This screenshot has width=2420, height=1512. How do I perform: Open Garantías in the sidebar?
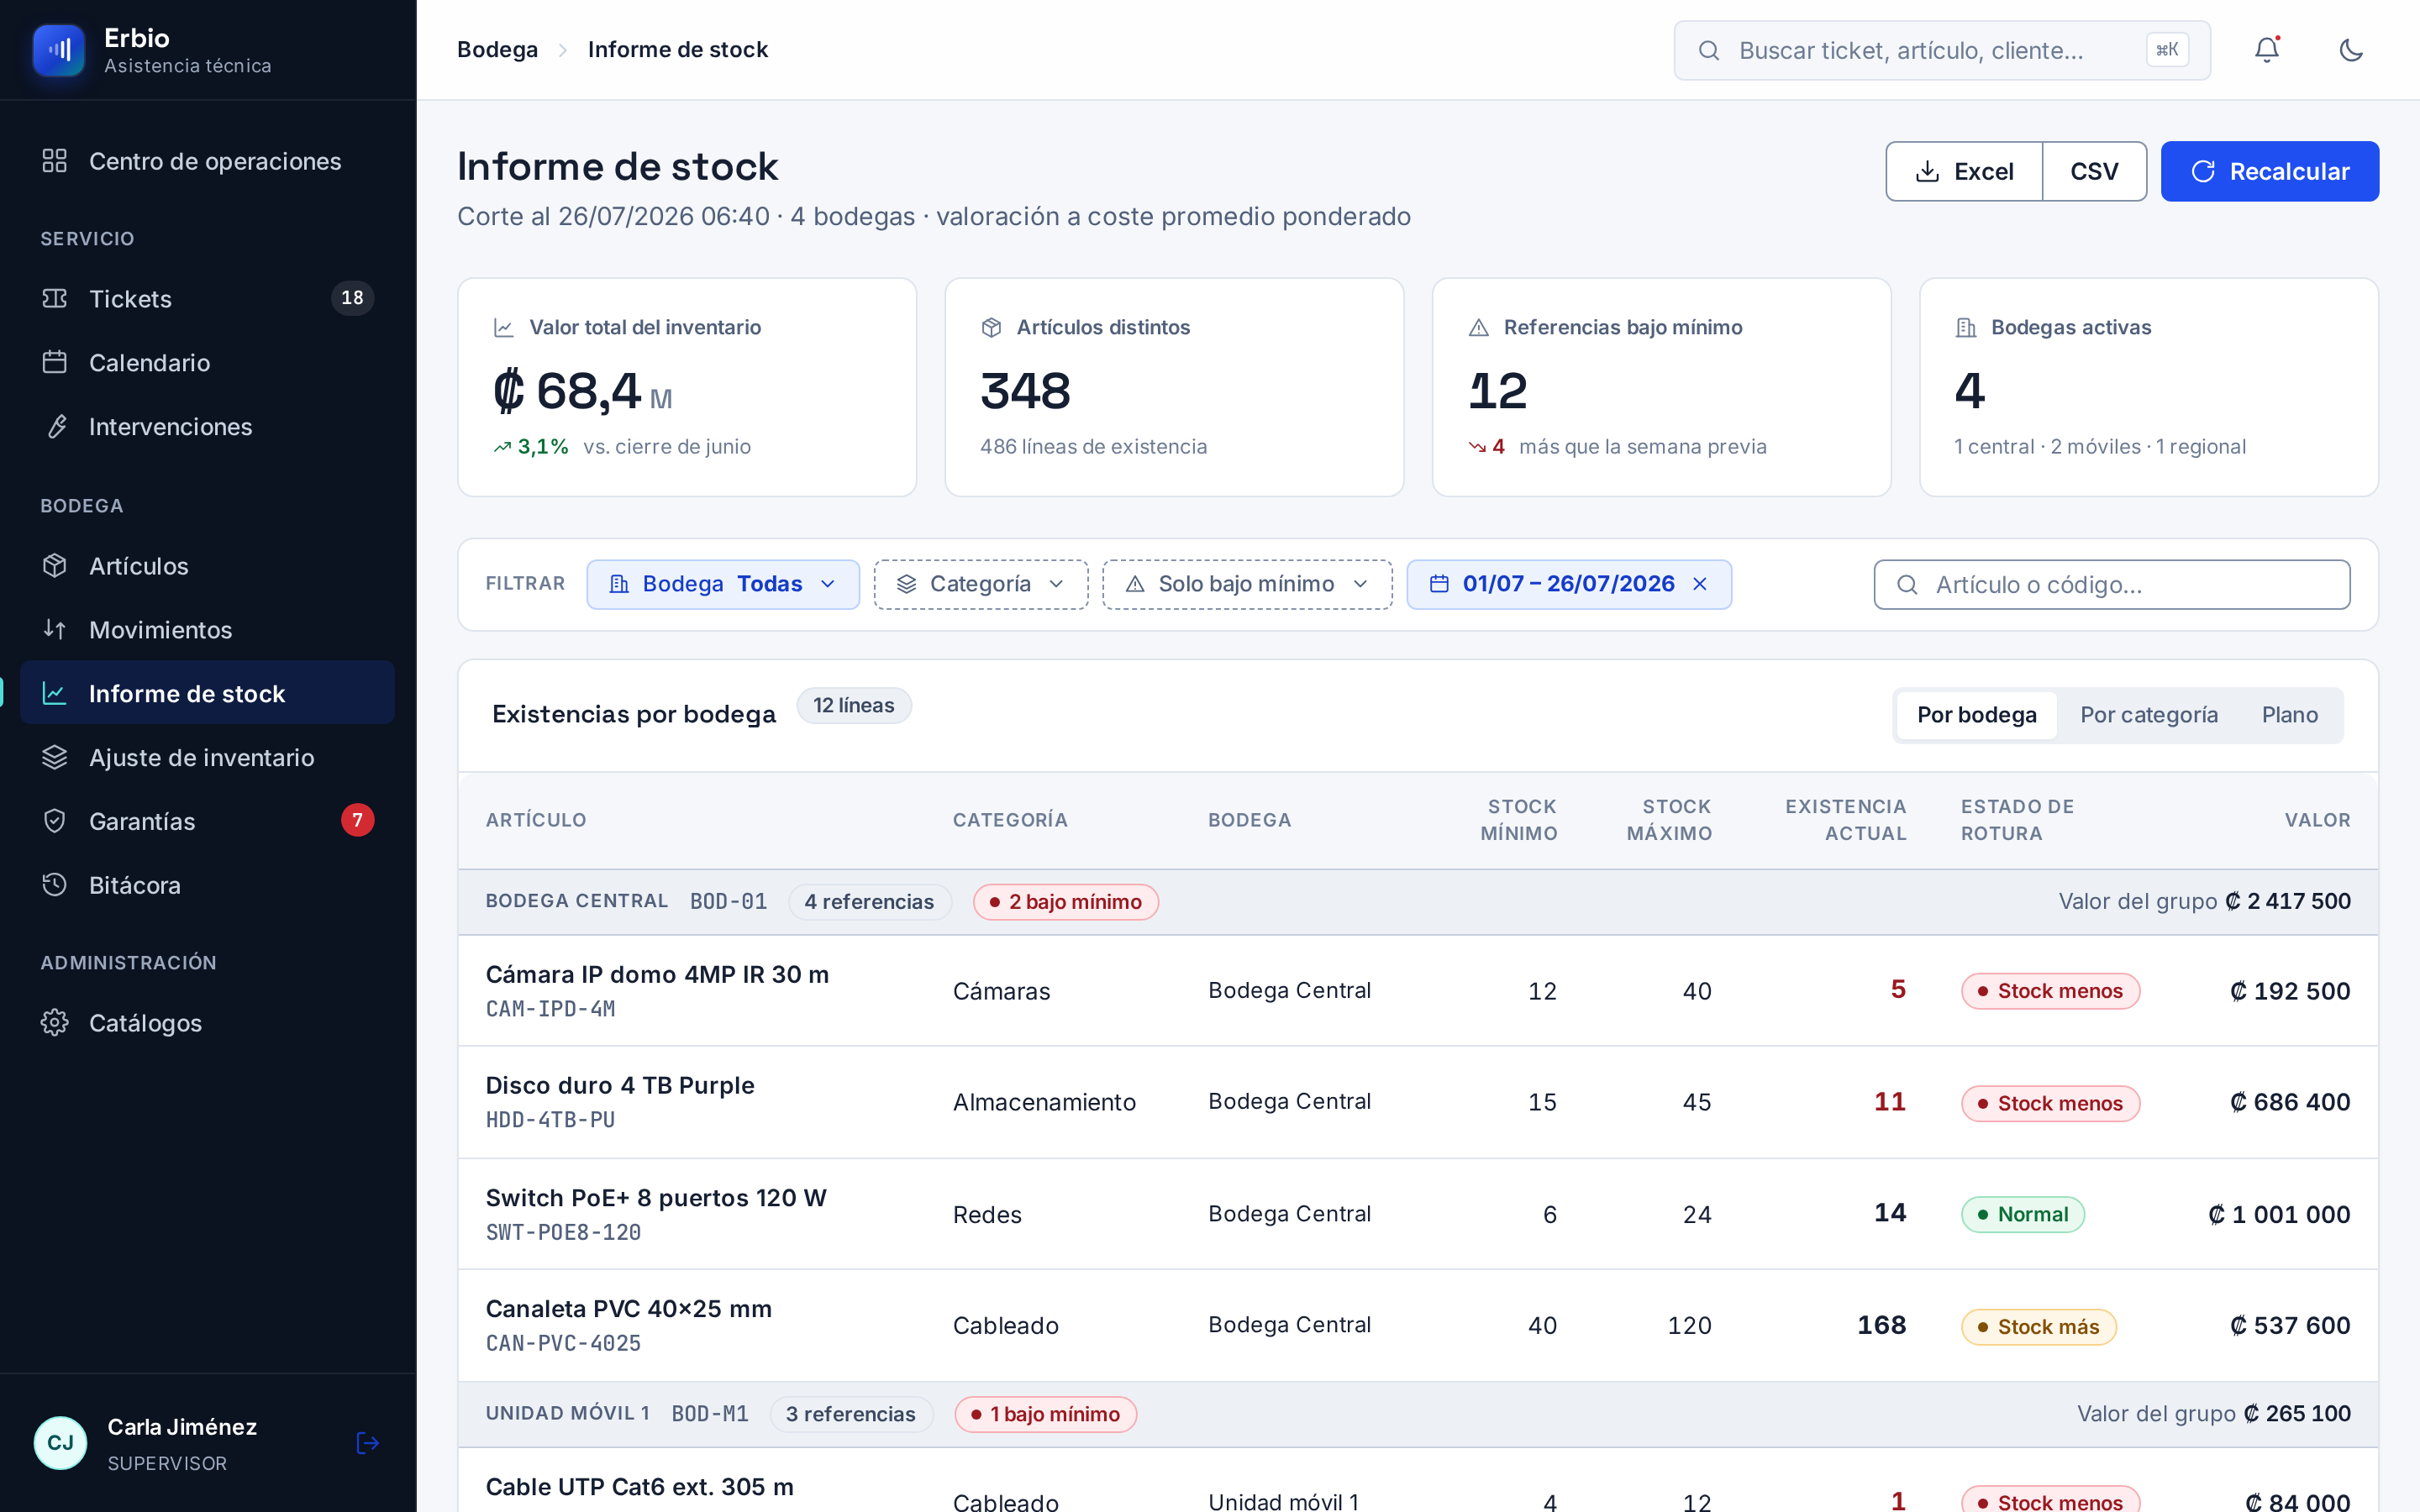[207, 821]
